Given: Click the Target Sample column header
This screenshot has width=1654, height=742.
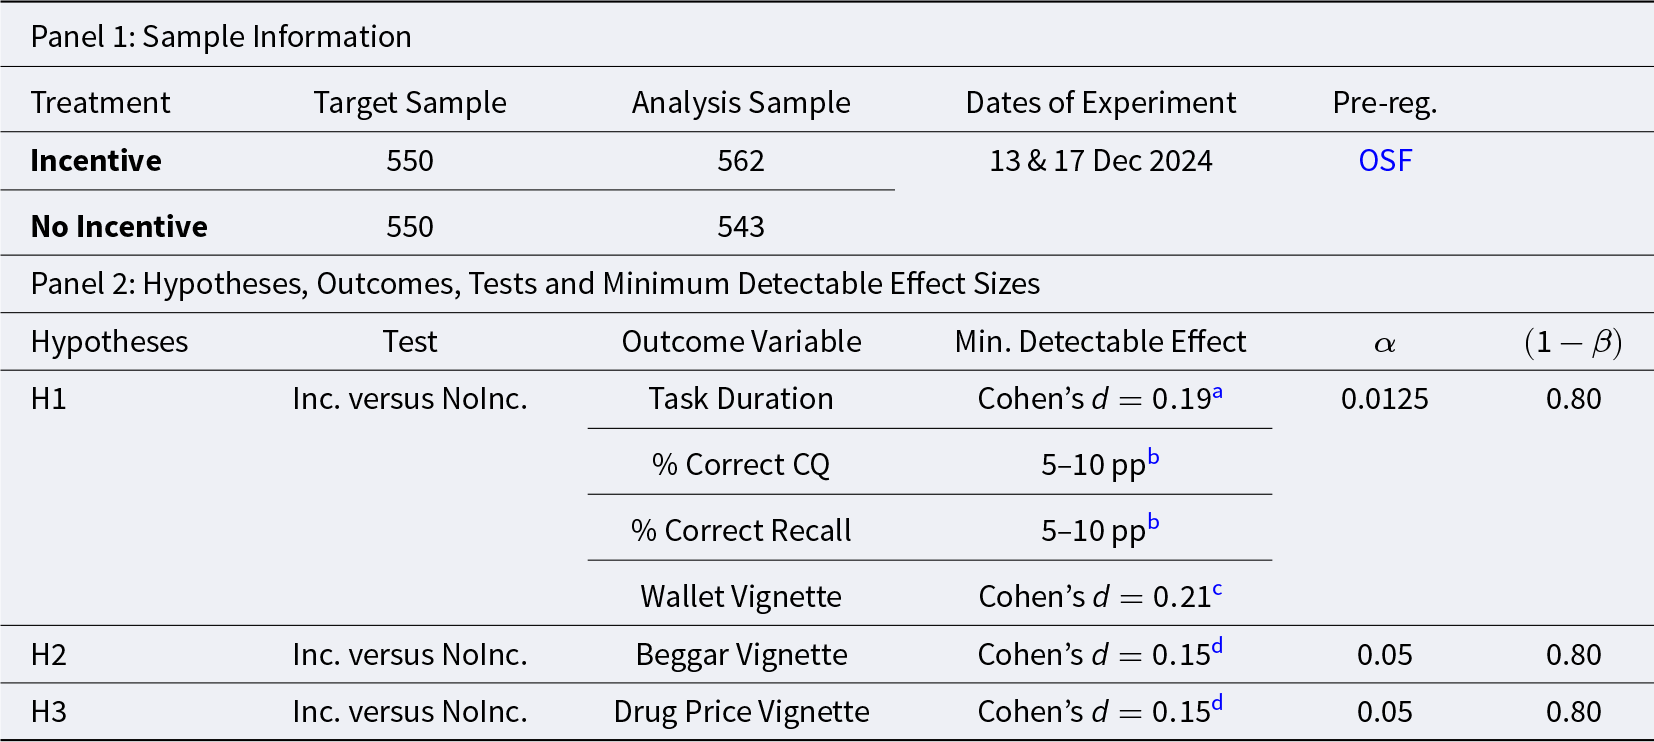Looking at the screenshot, I should [410, 103].
